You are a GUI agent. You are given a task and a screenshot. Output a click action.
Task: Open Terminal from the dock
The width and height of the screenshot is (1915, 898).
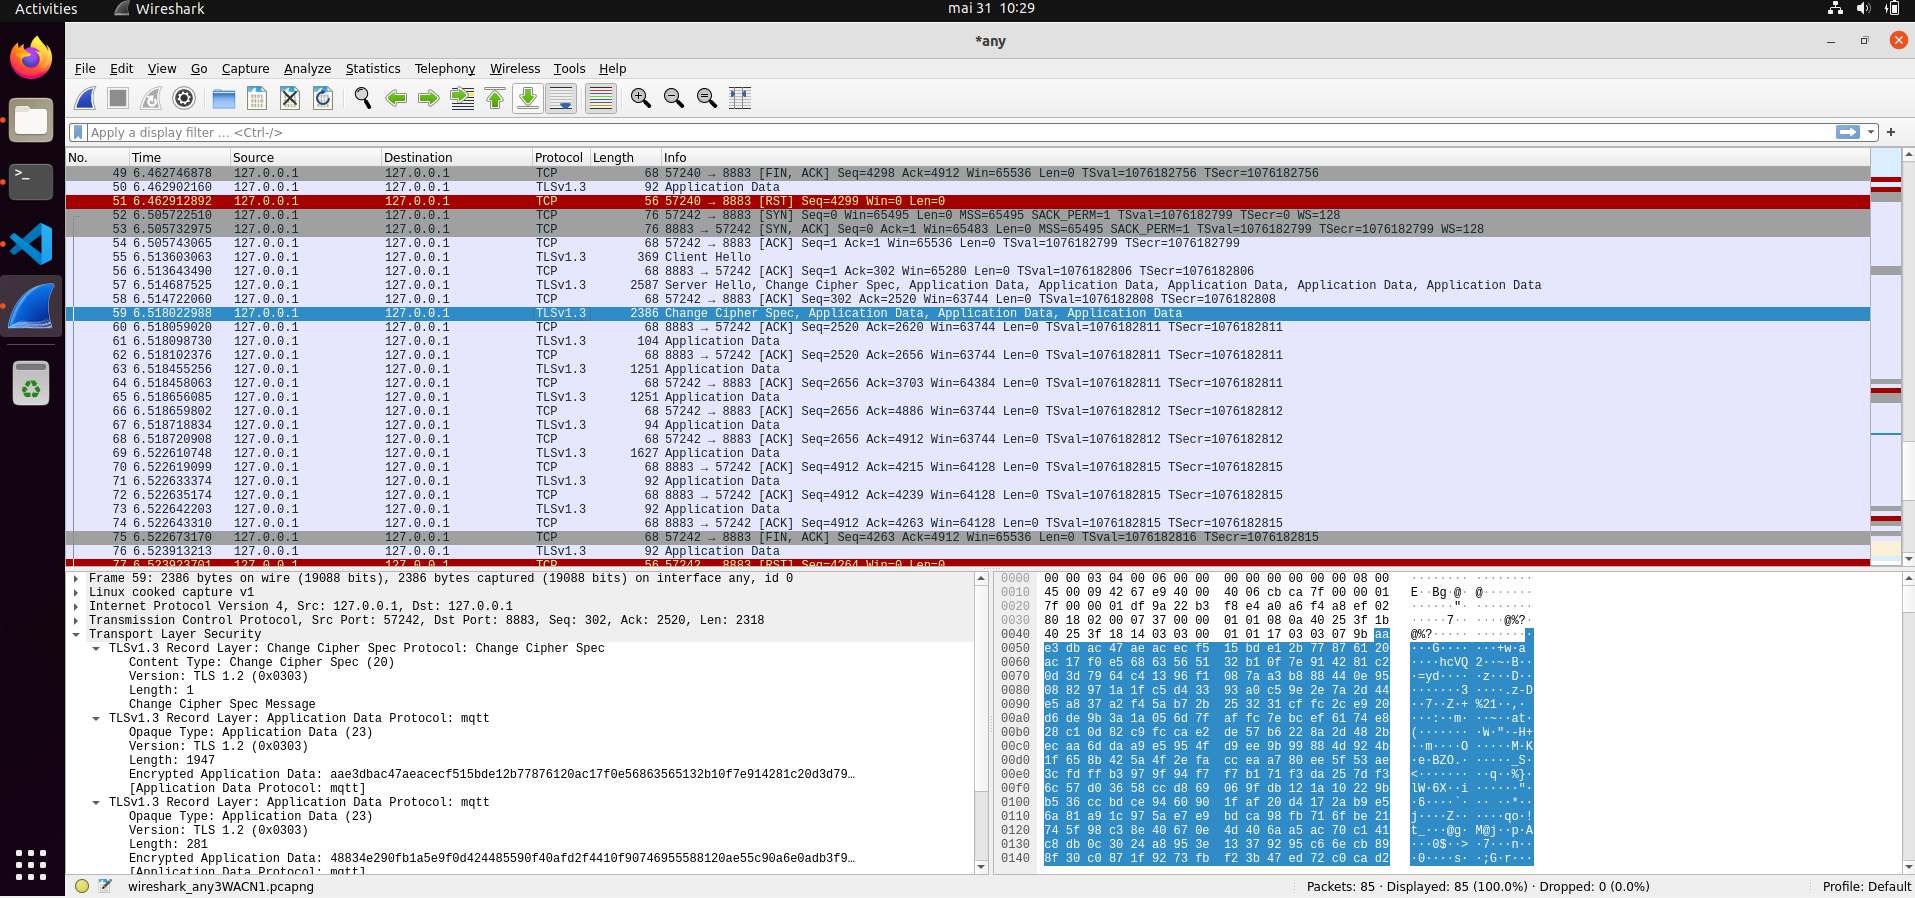[31, 182]
